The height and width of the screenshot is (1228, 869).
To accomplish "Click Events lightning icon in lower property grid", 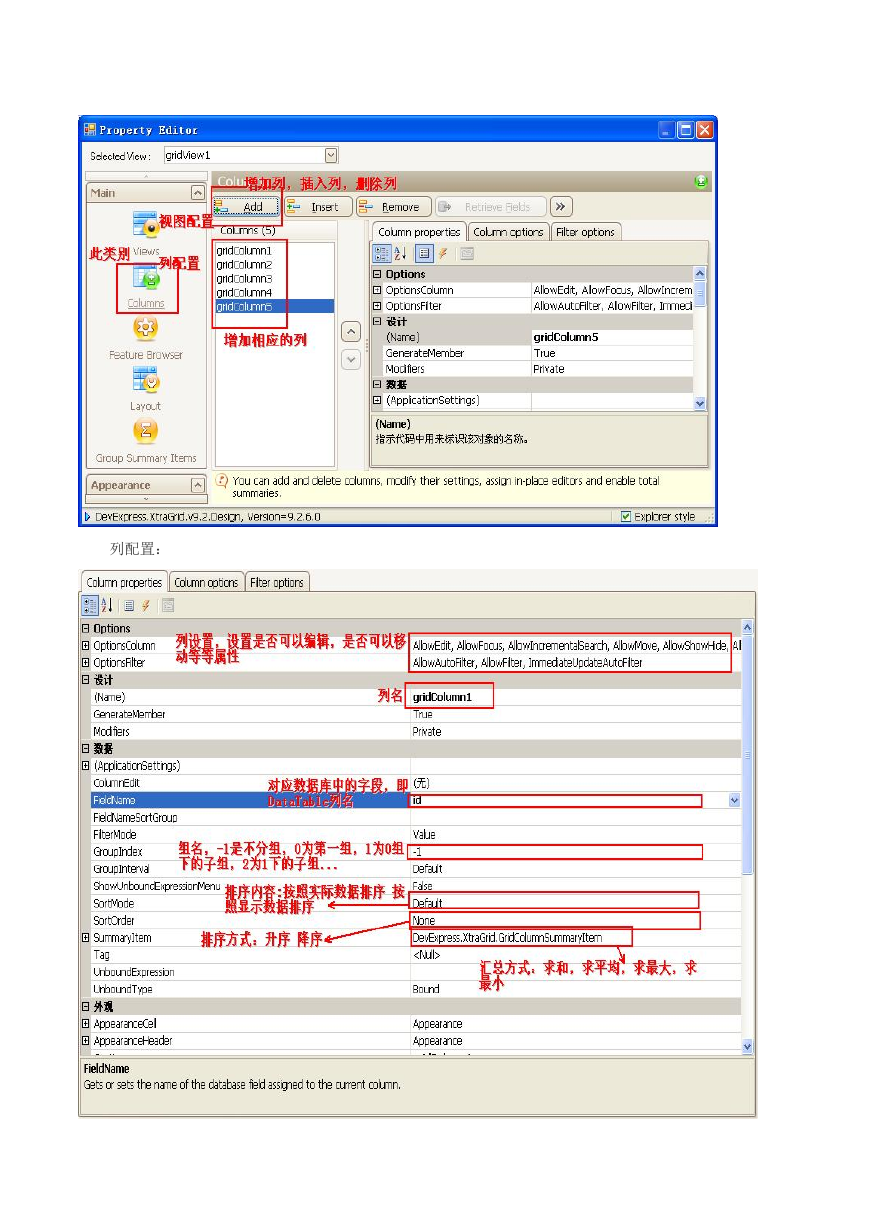I will 146,605.
